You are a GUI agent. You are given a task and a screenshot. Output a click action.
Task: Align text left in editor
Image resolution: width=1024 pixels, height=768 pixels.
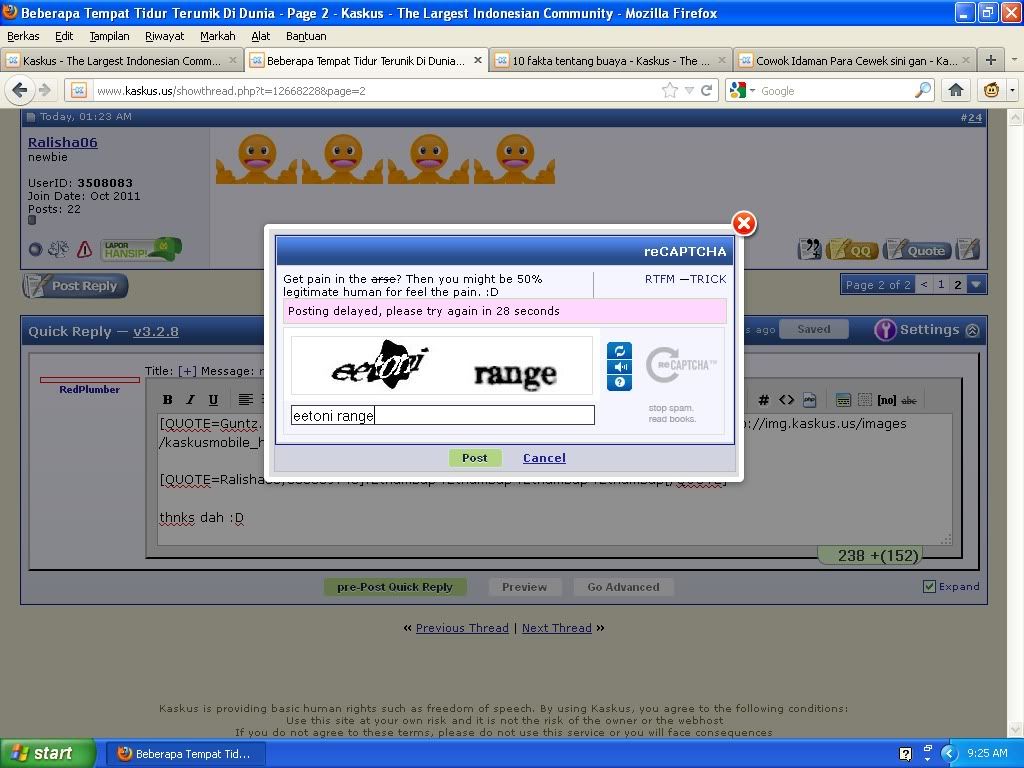click(x=246, y=400)
